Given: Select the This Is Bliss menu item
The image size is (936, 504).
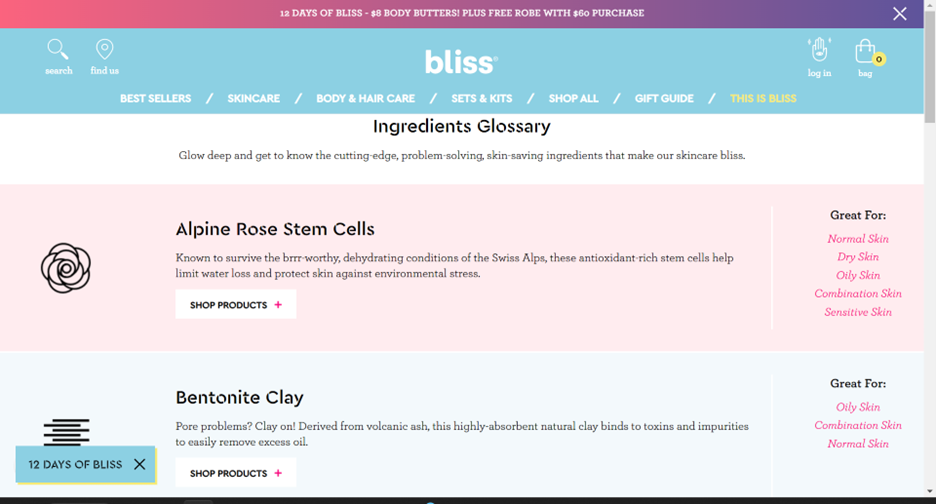Looking at the screenshot, I should coord(763,99).
